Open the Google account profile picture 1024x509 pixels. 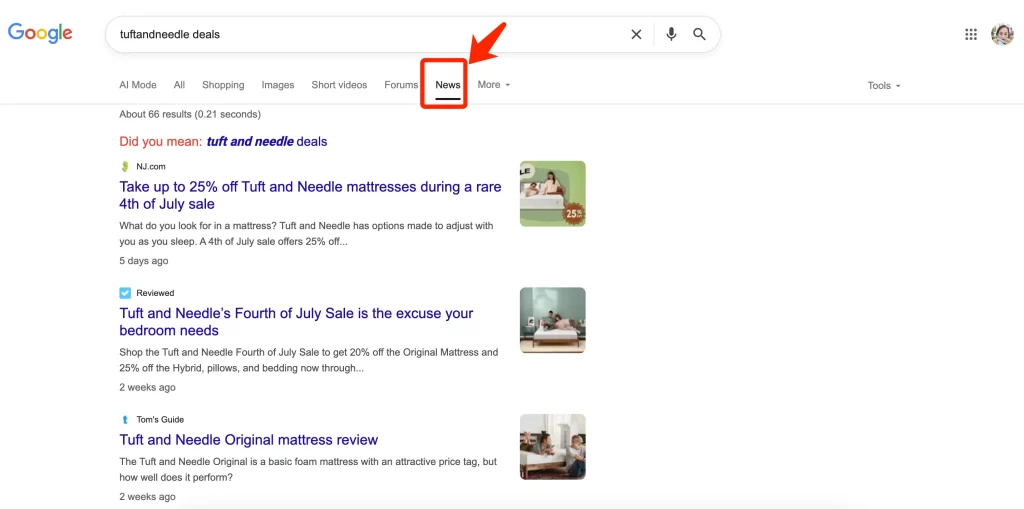coord(1002,35)
